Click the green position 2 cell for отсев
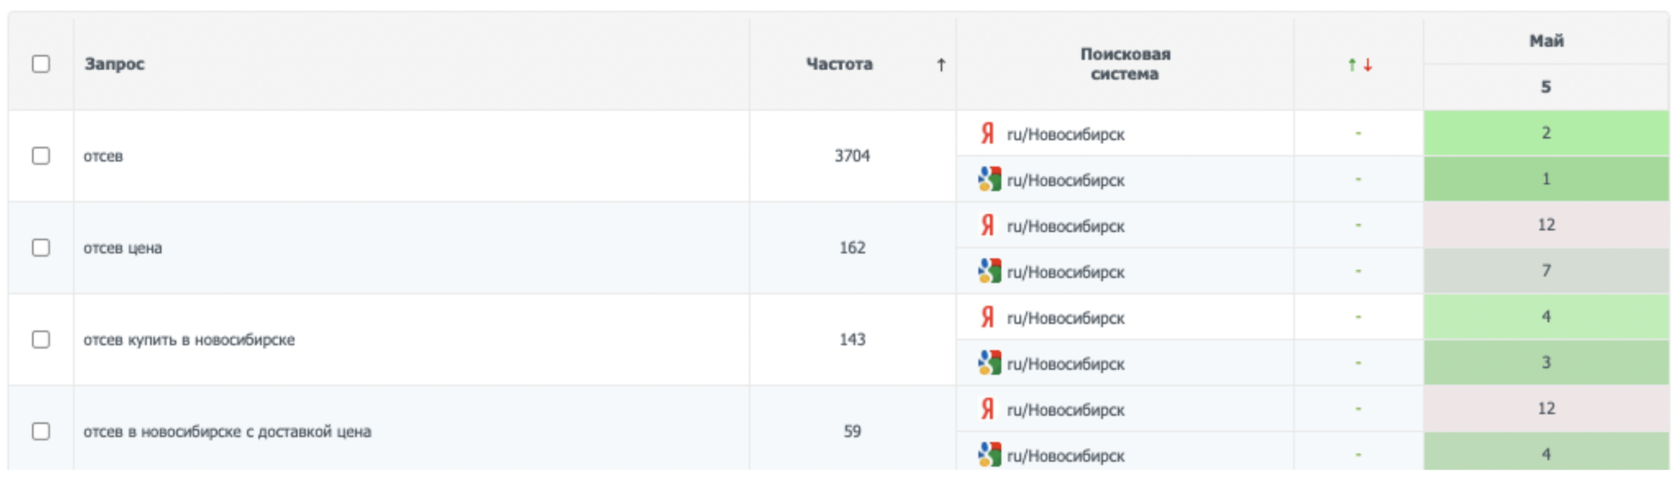Image resolution: width=1680 pixels, height=480 pixels. click(1545, 133)
